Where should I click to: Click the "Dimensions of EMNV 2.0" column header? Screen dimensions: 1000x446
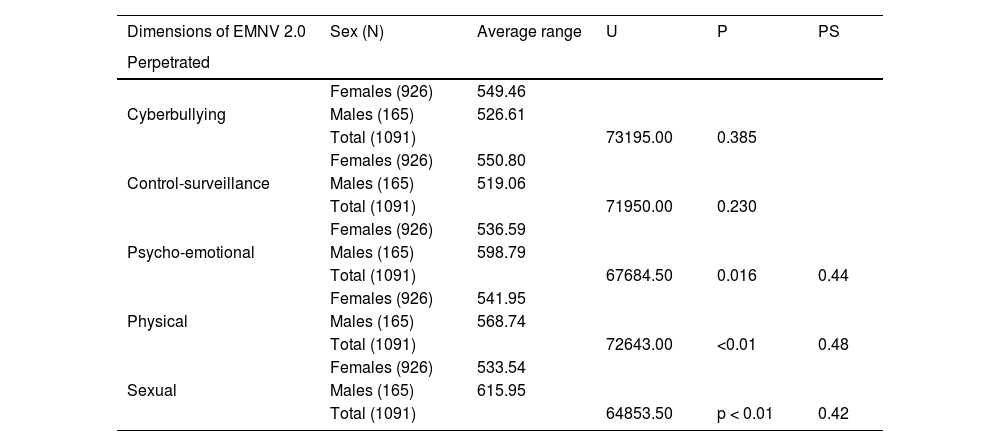click(x=216, y=31)
